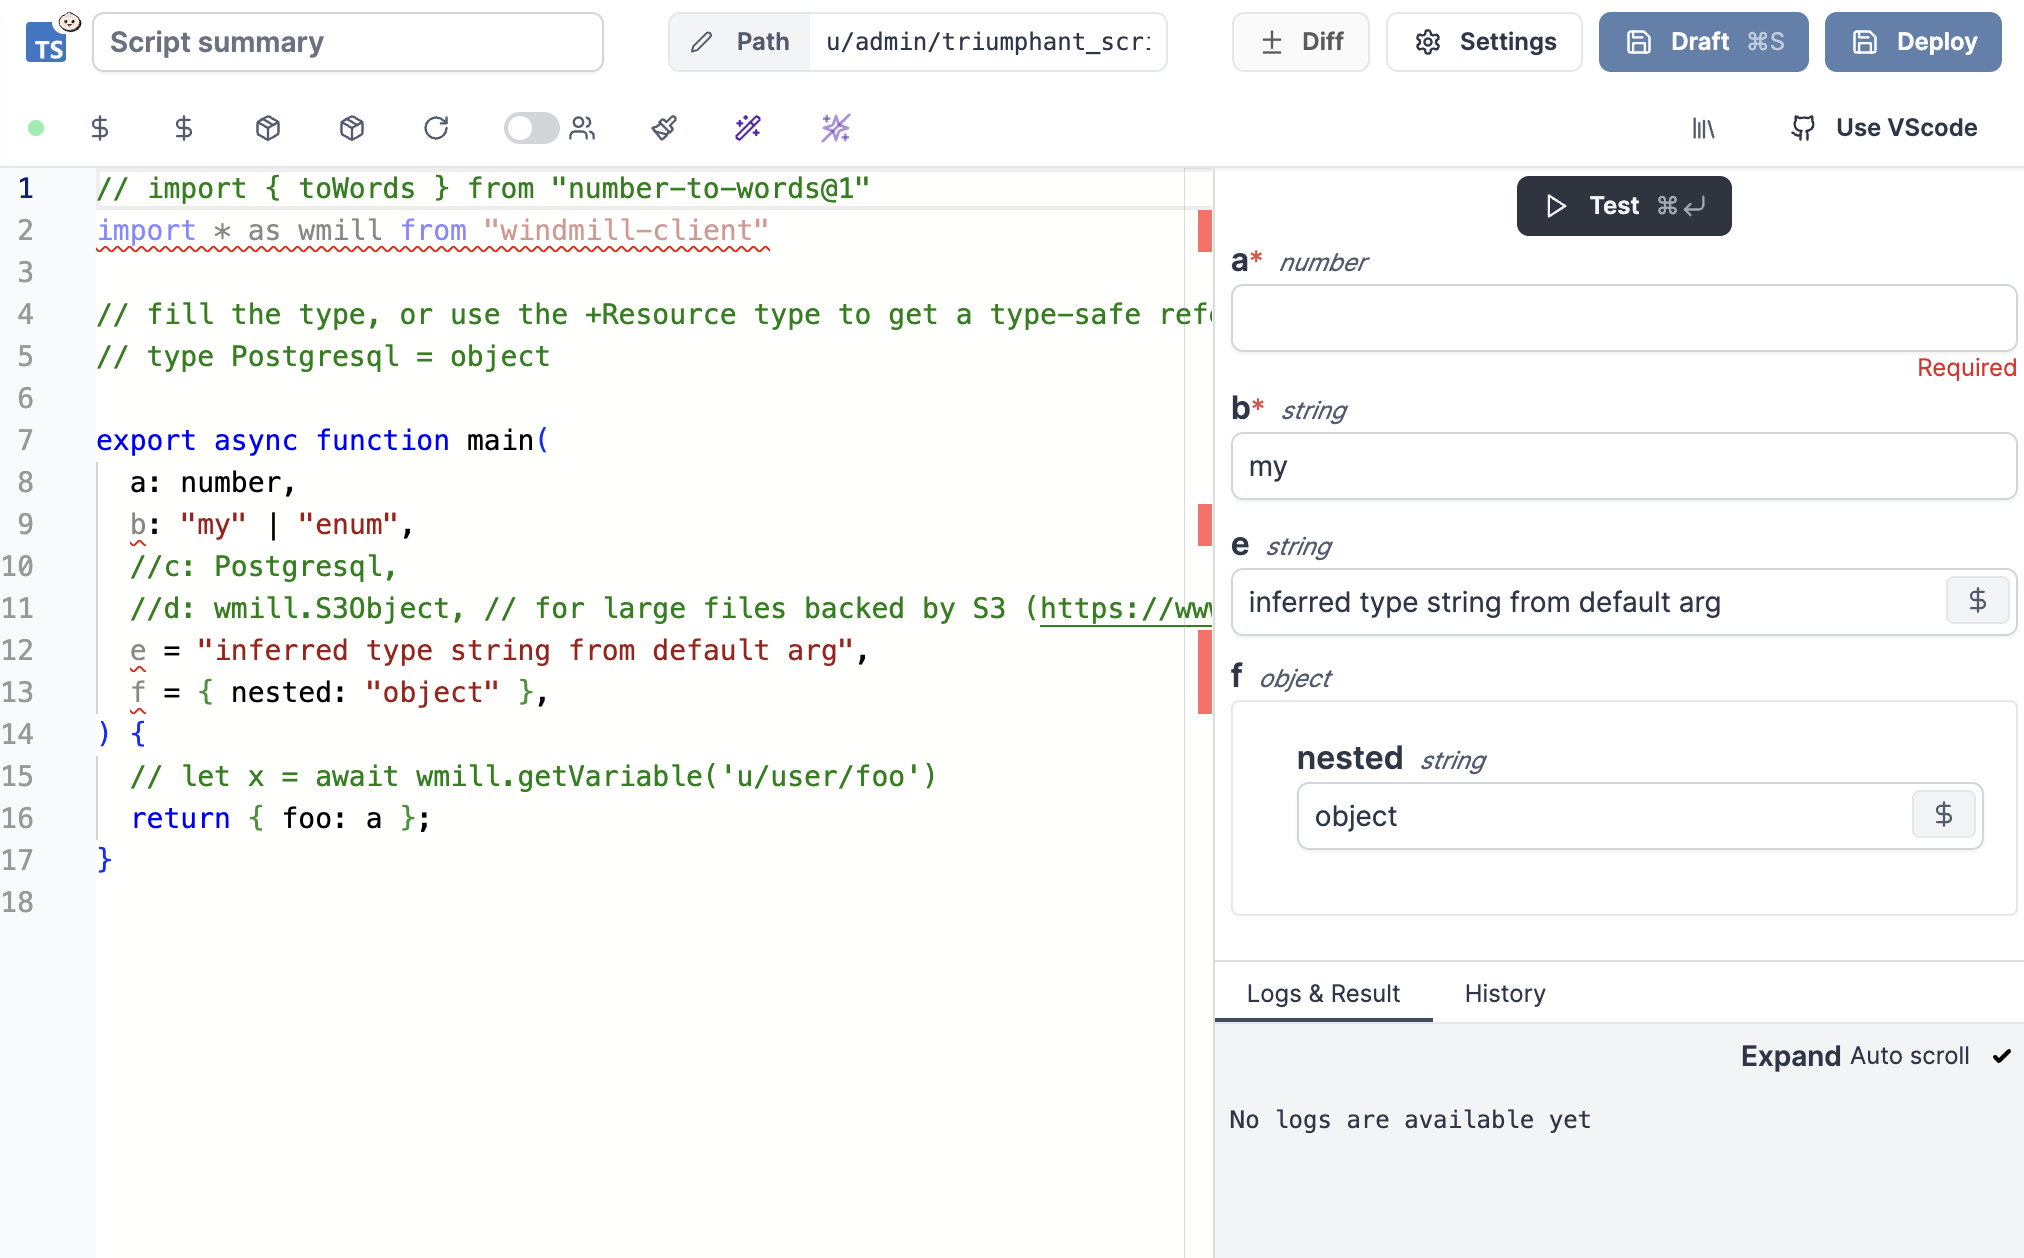
Task: Open the Settings button
Action: coord(1484,42)
